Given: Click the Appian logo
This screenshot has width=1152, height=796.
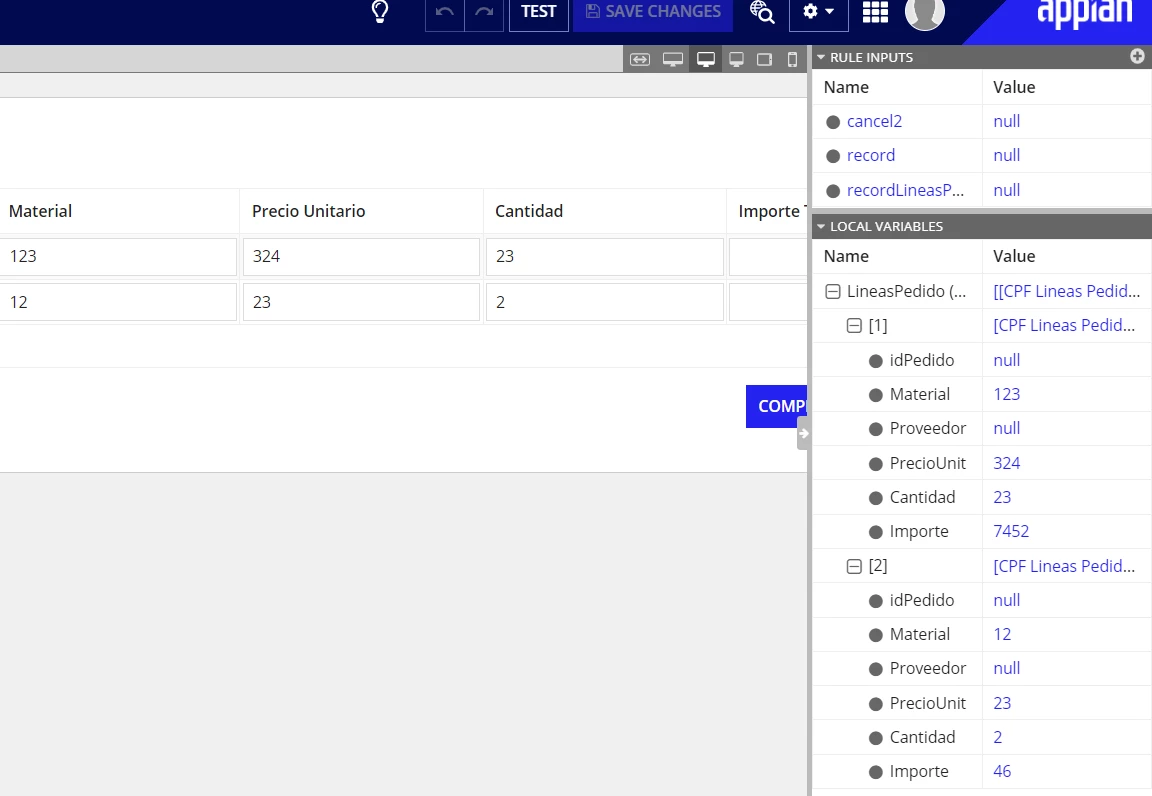Looking at the screenshot, I should point(1084,13).
